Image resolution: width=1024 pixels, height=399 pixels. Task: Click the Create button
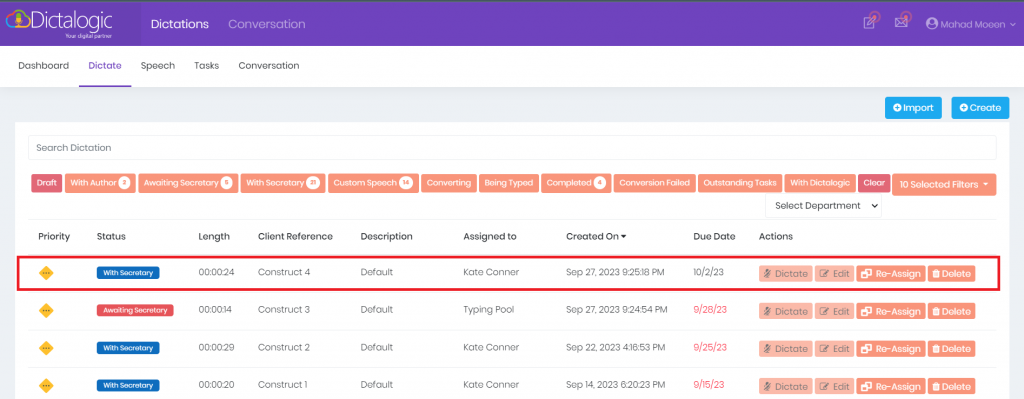[980, 108]
